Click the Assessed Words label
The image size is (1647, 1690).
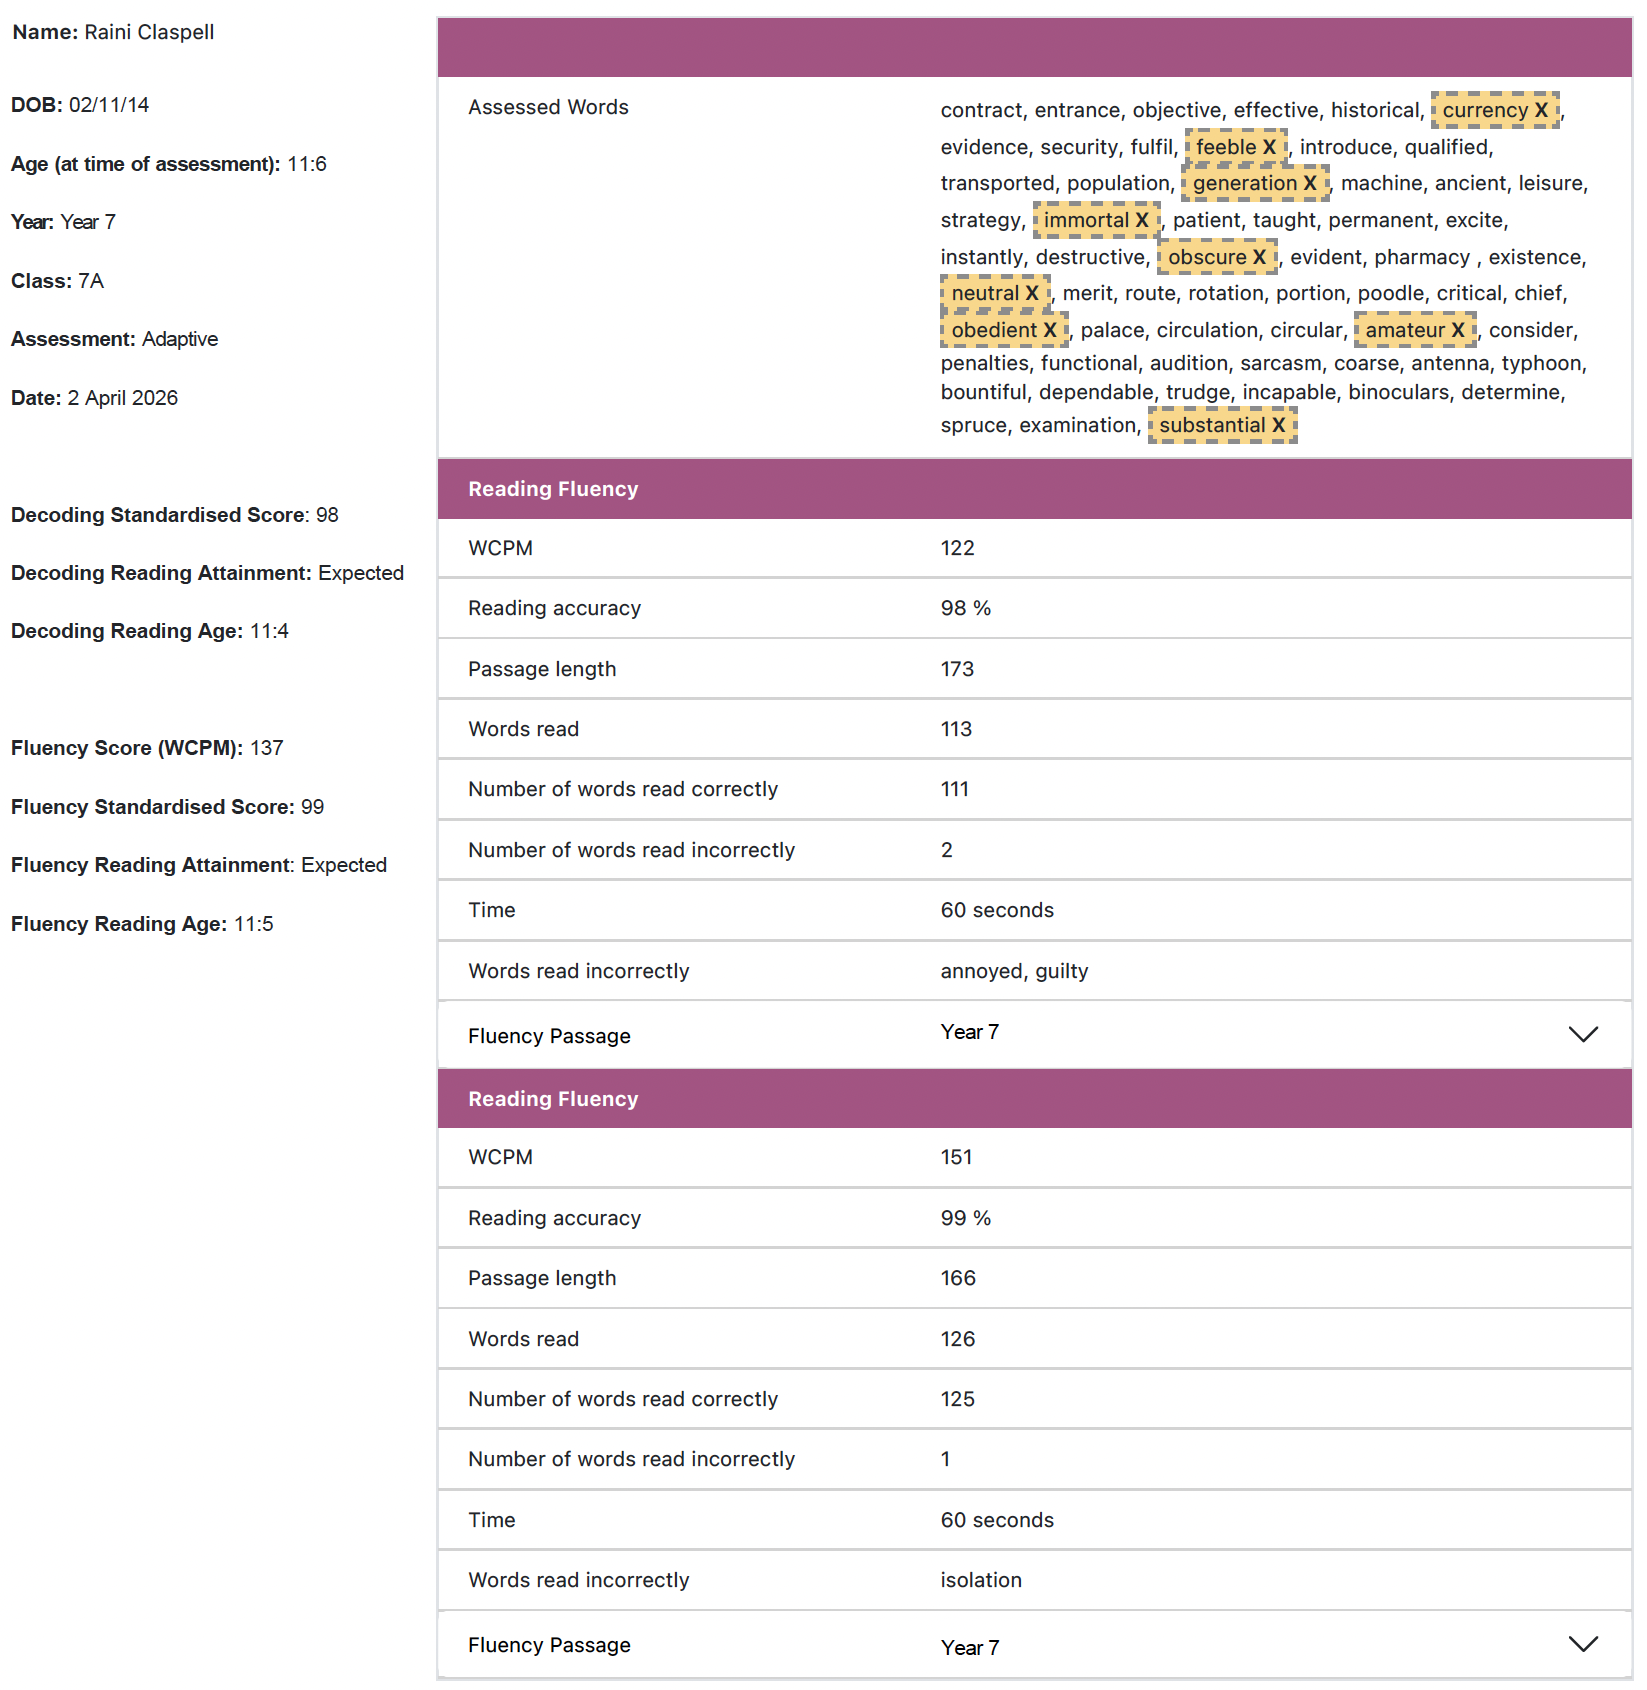pos(548,107)
